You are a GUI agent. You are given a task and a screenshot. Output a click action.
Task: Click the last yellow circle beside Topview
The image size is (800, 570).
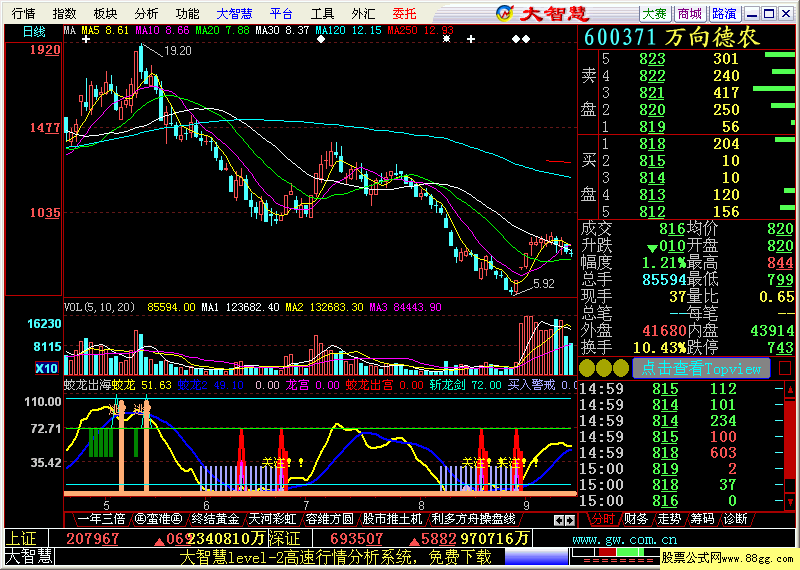621,368
